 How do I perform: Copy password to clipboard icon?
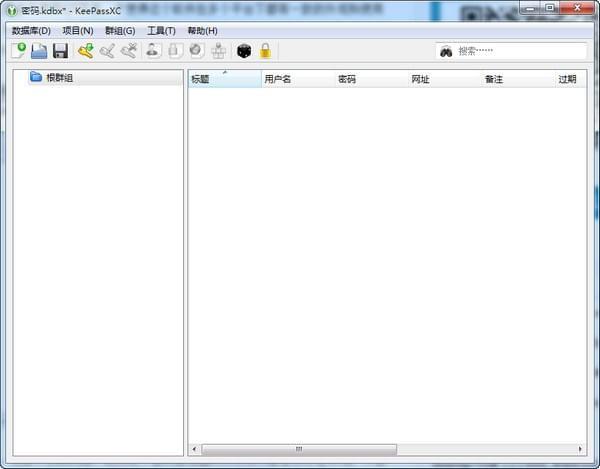click(175, 50)
